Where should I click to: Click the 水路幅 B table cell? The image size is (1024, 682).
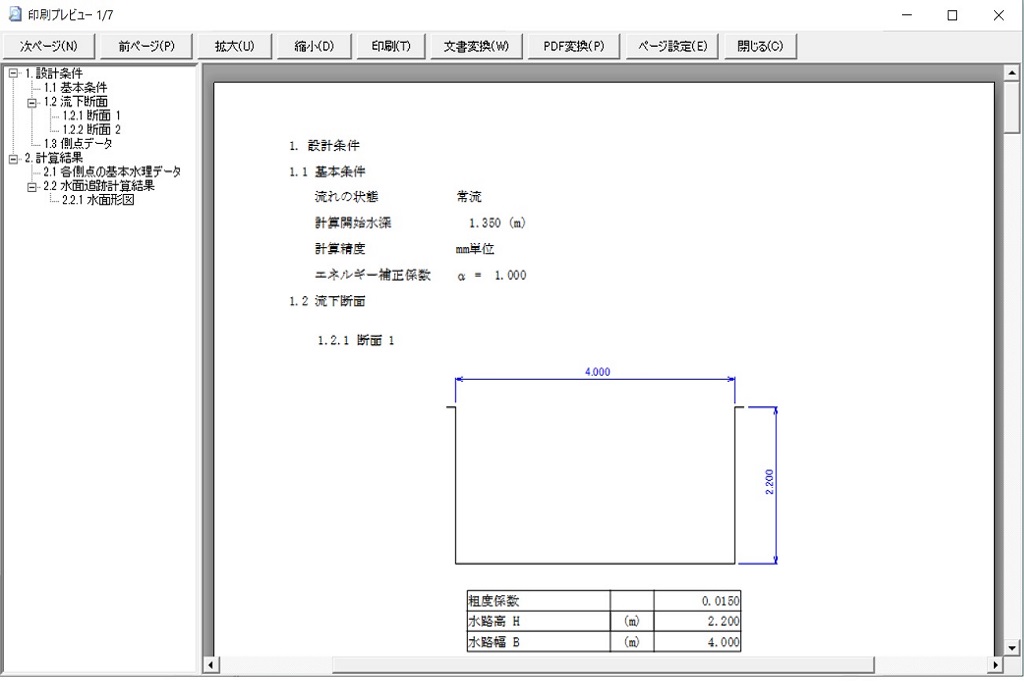539,641
